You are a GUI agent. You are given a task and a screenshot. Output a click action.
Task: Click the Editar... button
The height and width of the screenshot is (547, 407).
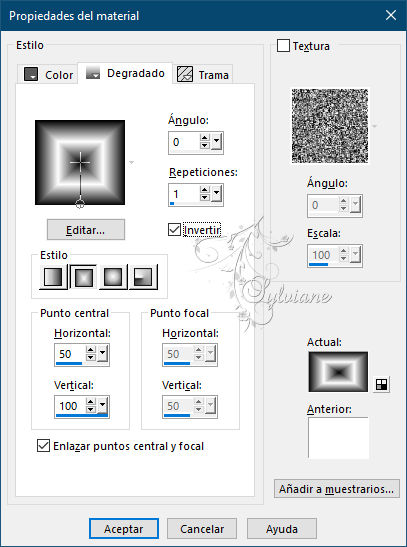86,230
